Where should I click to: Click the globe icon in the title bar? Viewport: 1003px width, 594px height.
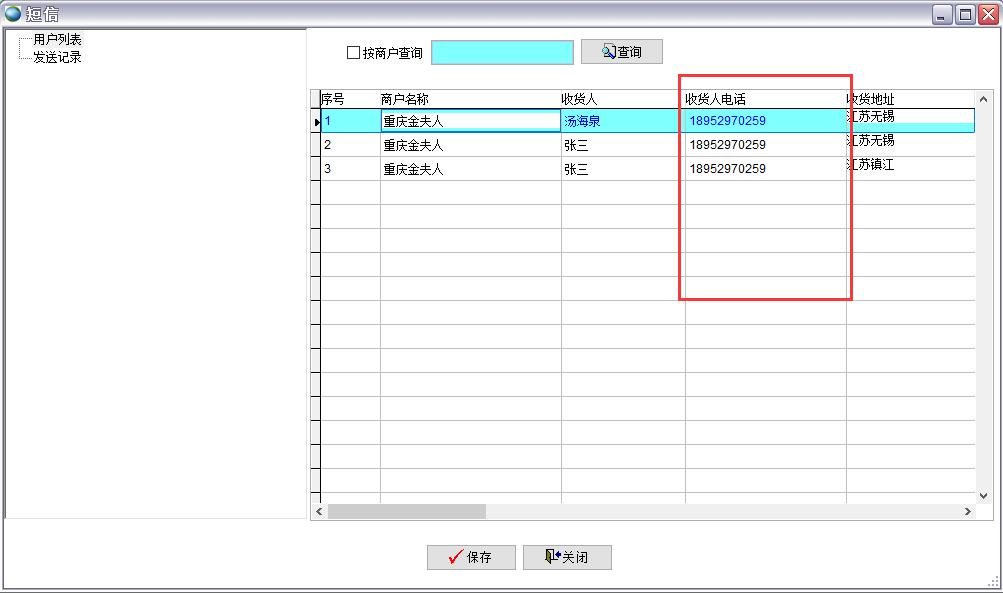12,13
